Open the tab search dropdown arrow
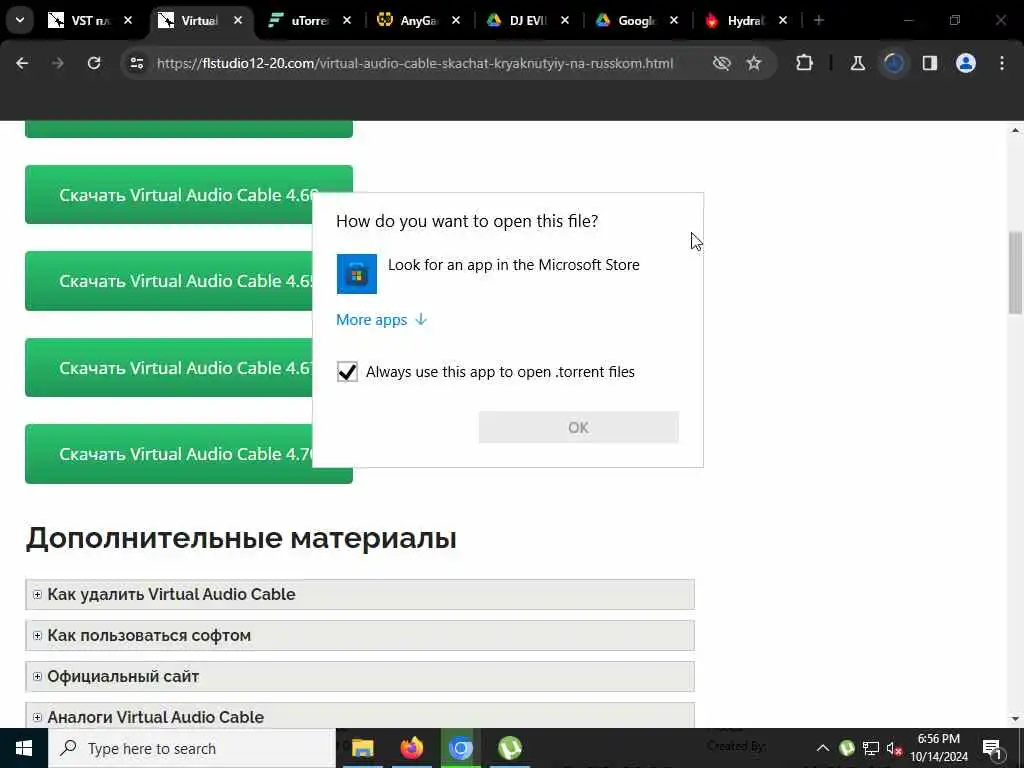Viewport: 1024px width, 768px height. tap(20, 20)
